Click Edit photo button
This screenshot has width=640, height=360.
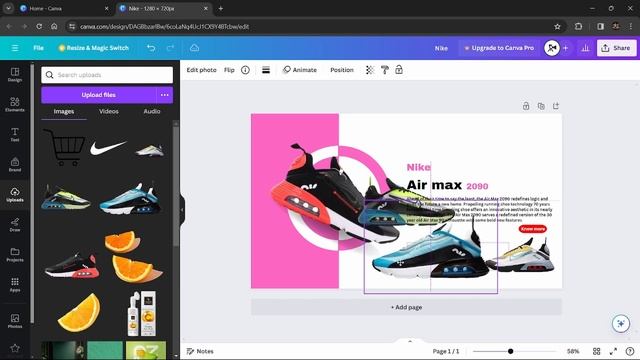point(201,70)
